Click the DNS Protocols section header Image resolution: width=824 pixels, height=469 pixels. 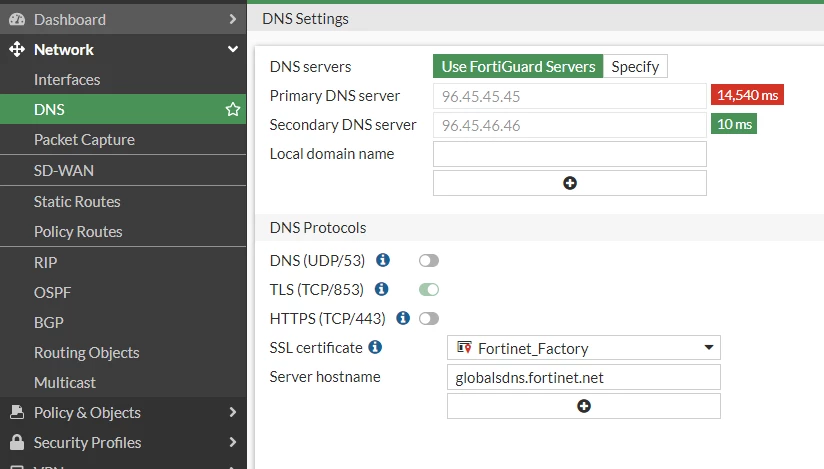click(318, 227)
